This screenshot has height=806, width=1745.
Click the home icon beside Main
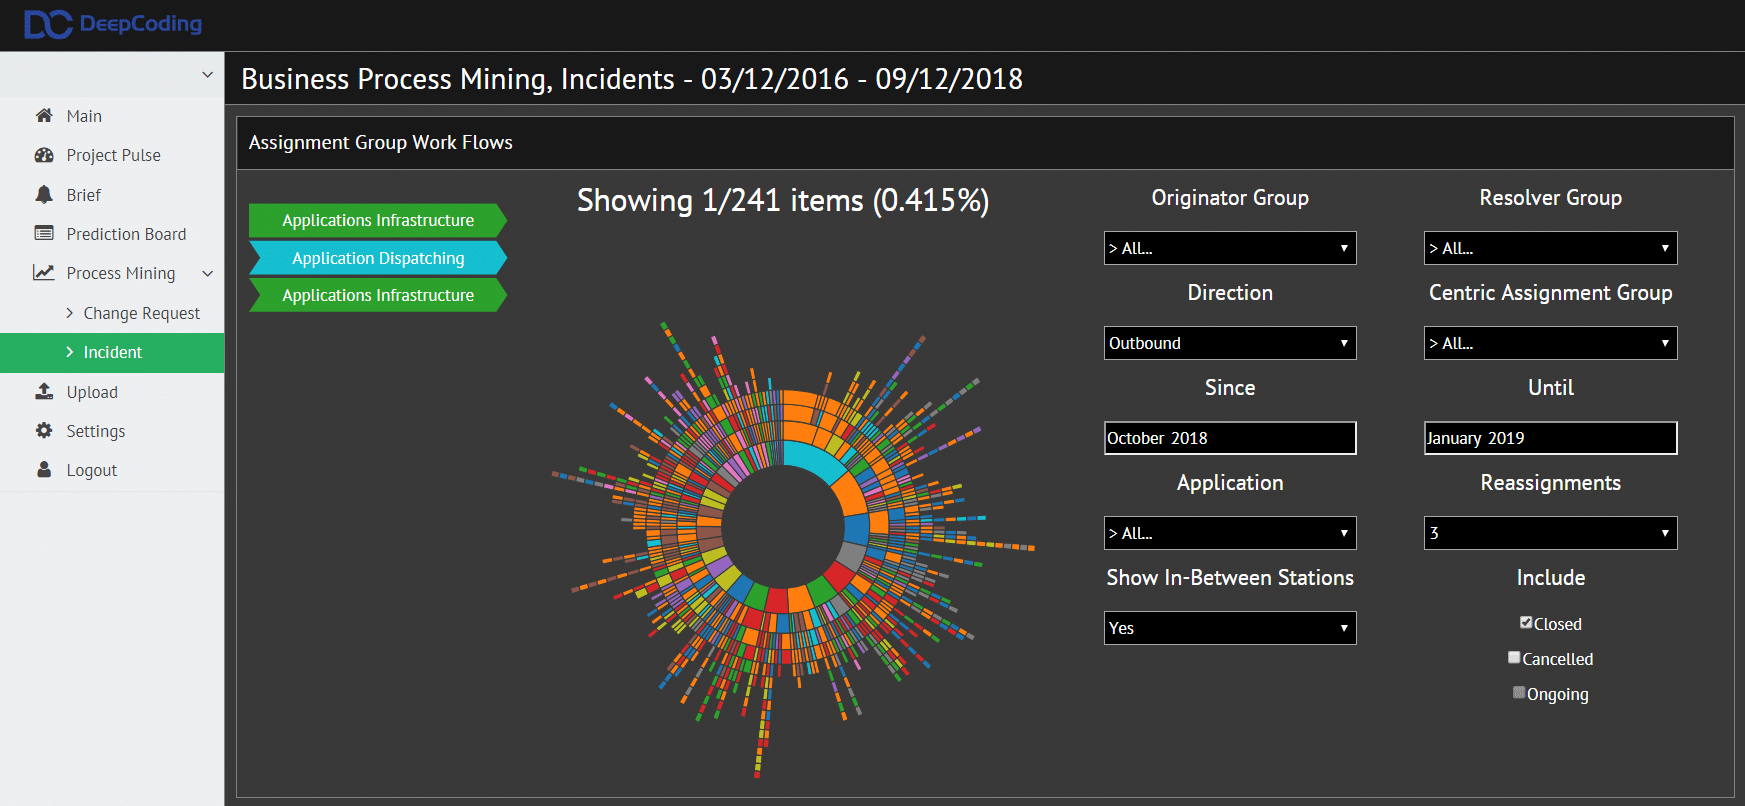pyautogui.click(x=44, y=116)
